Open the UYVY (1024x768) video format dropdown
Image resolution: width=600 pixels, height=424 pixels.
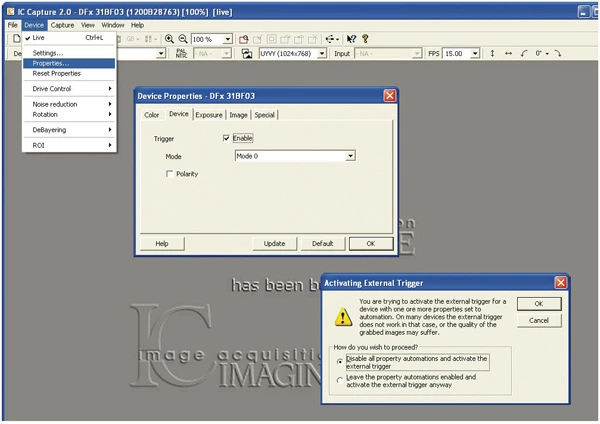320,53
